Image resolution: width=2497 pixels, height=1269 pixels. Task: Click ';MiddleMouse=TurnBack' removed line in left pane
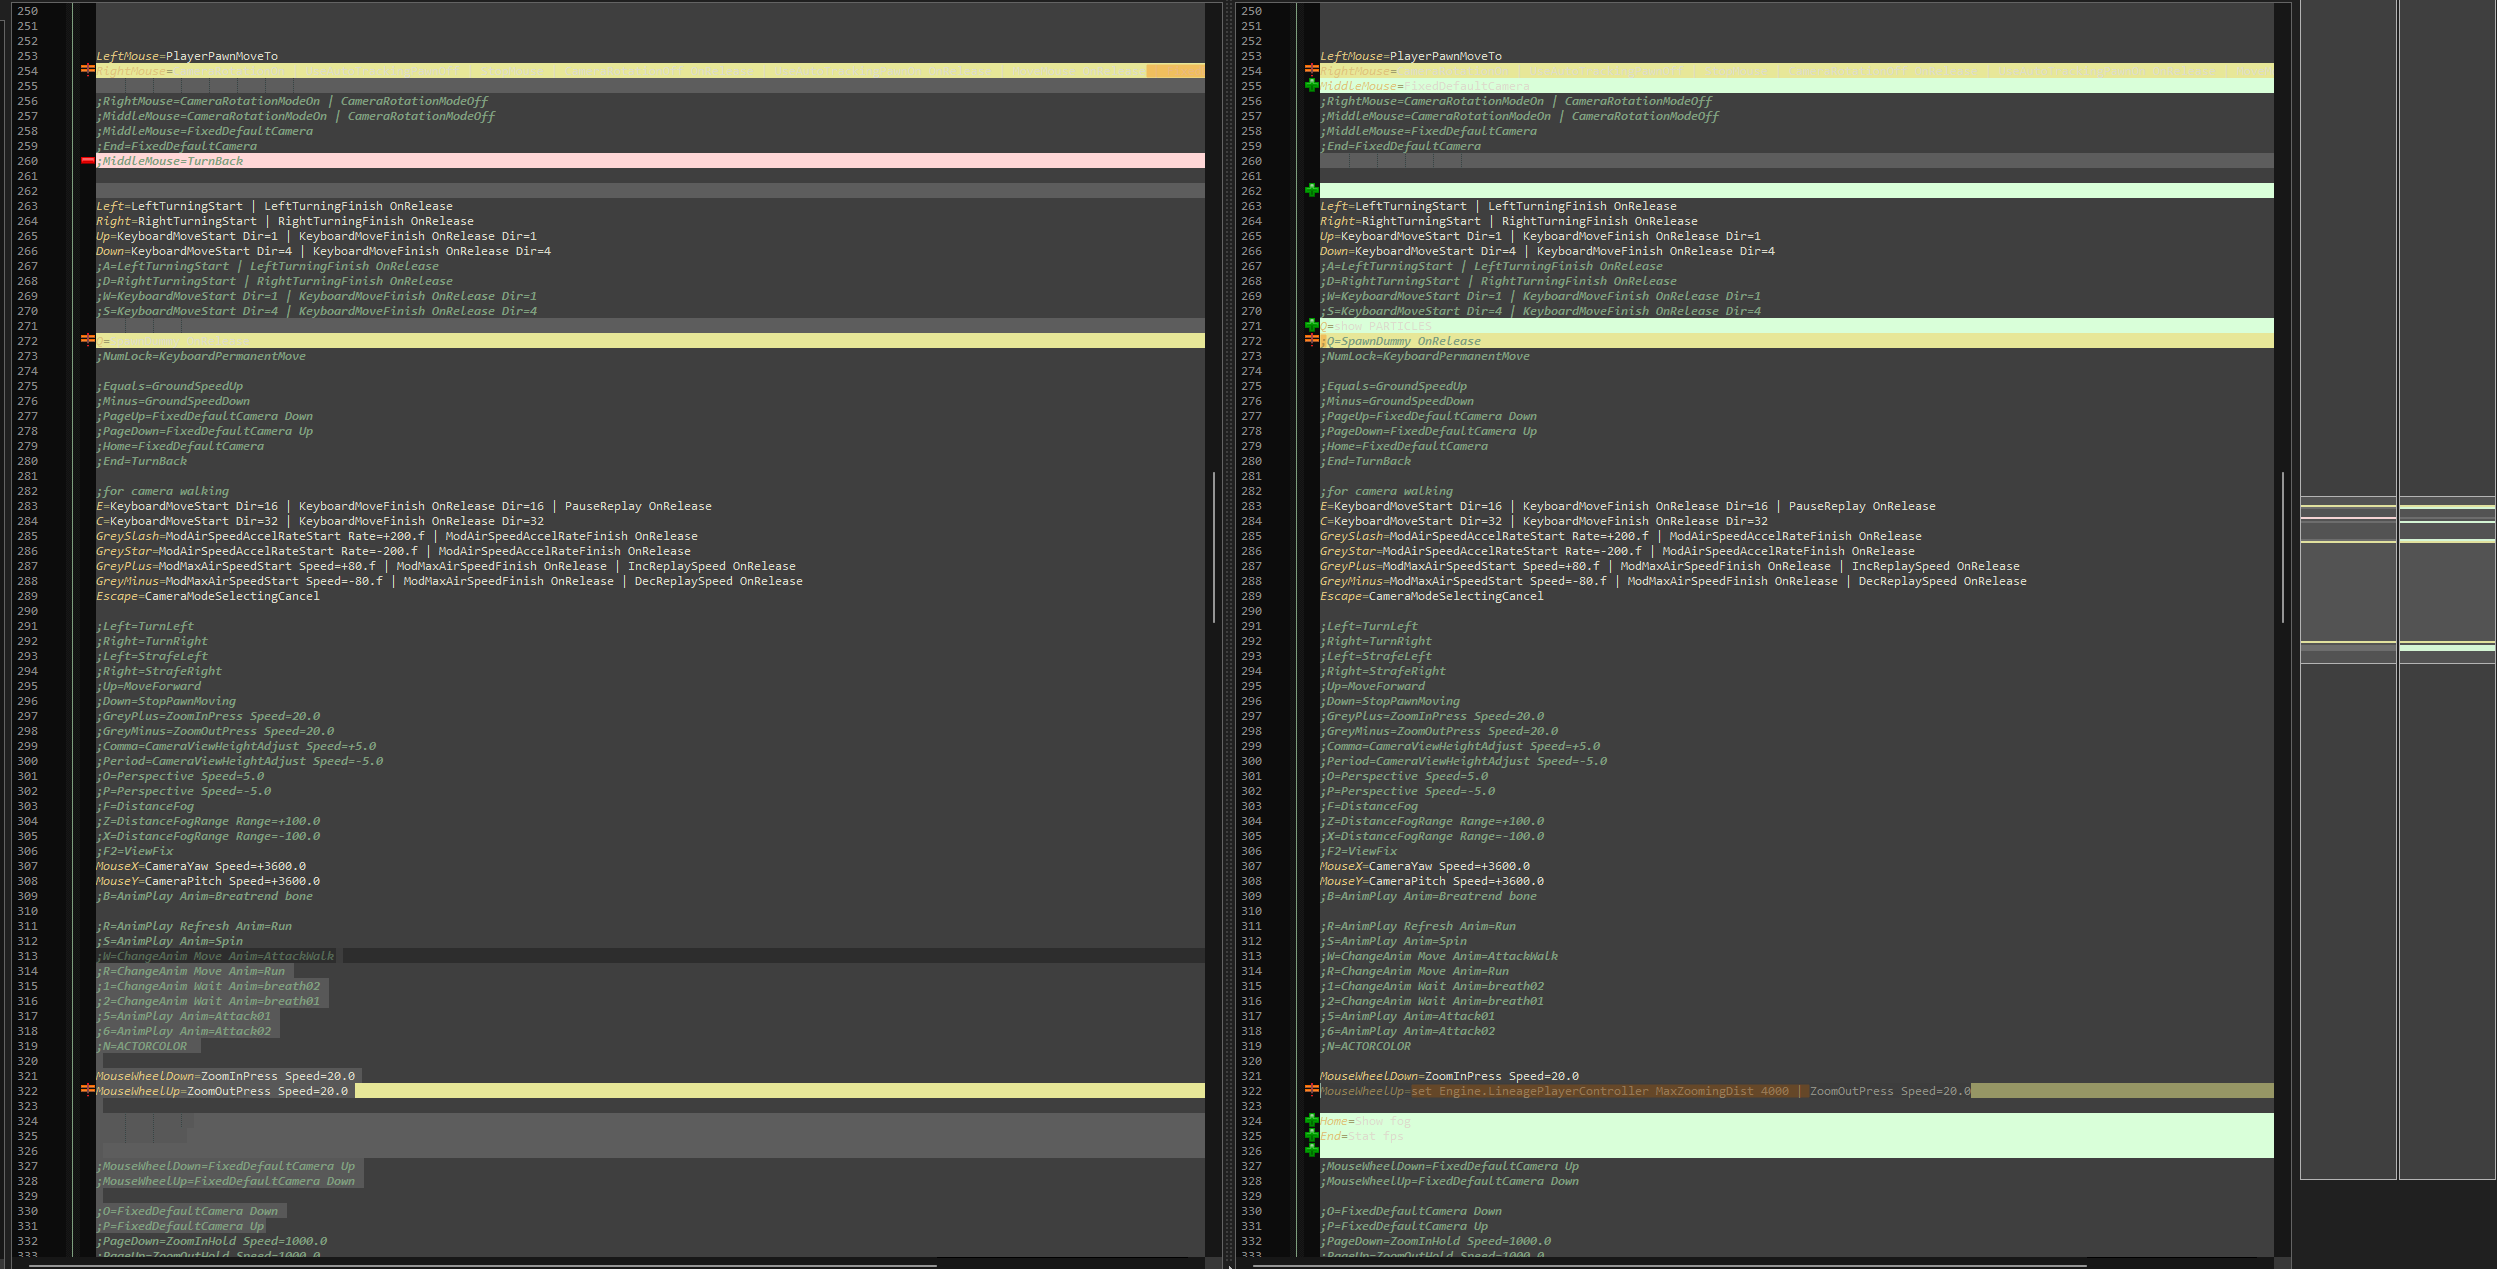(x=170, y=161)
